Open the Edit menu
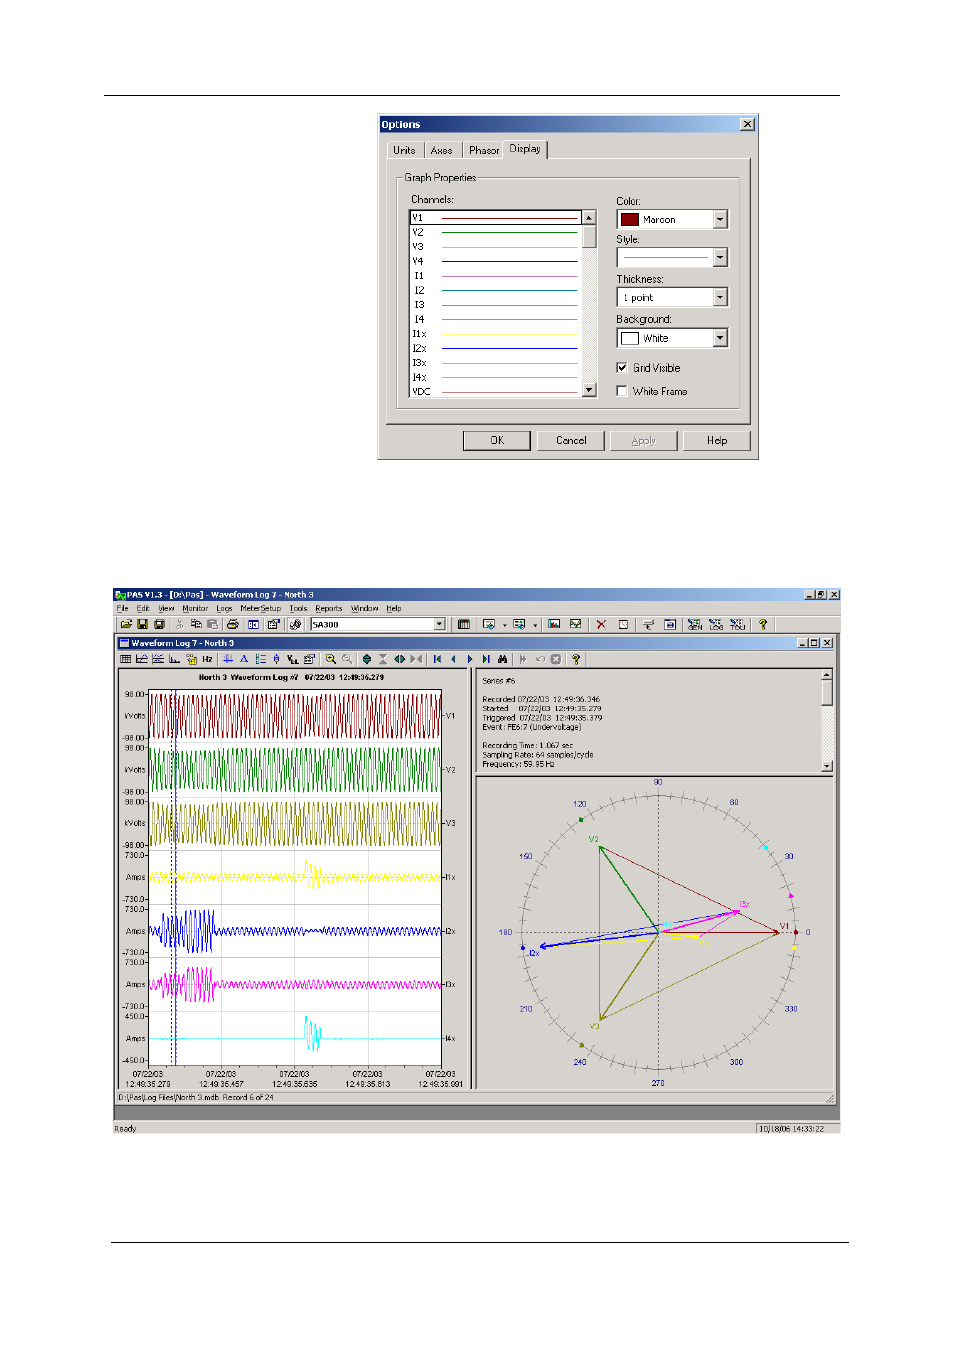The width and height of the screenshot is (954, 1350). (x=143, y=608)
